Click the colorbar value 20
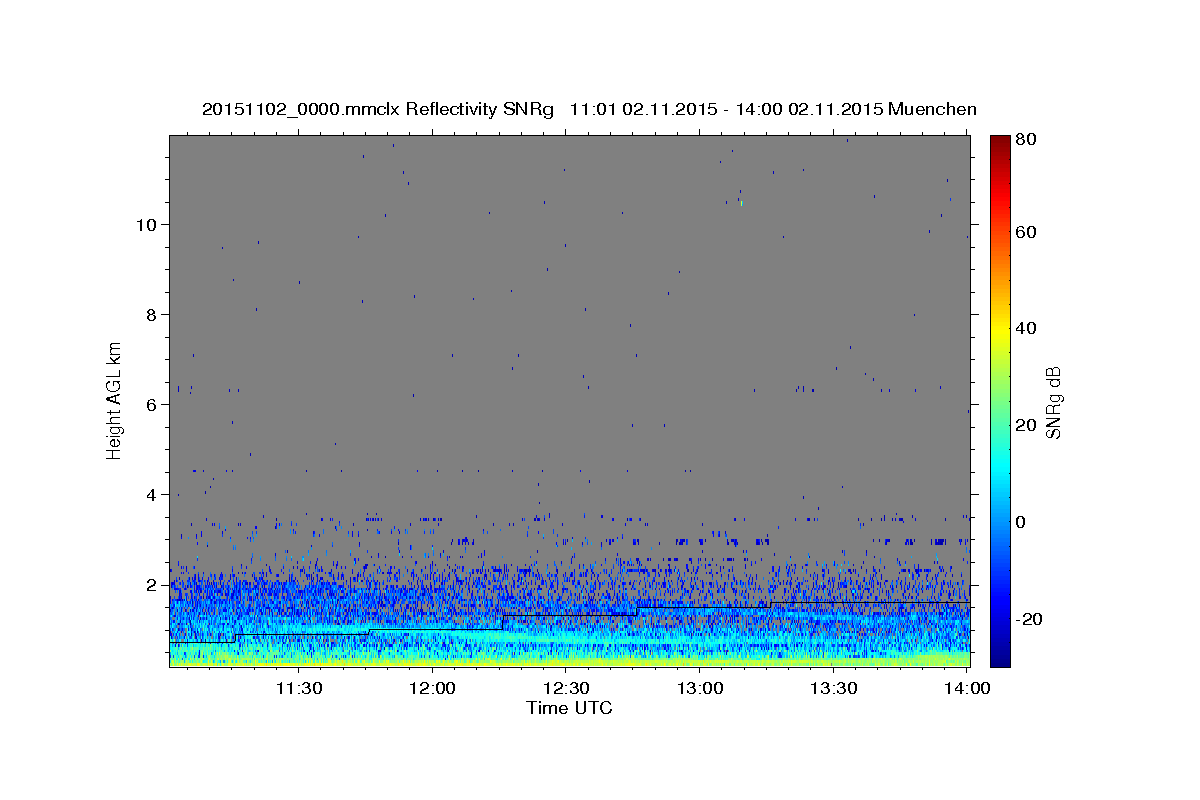Viewport: 1200px width, 800px height. (x=1025, y=425)
